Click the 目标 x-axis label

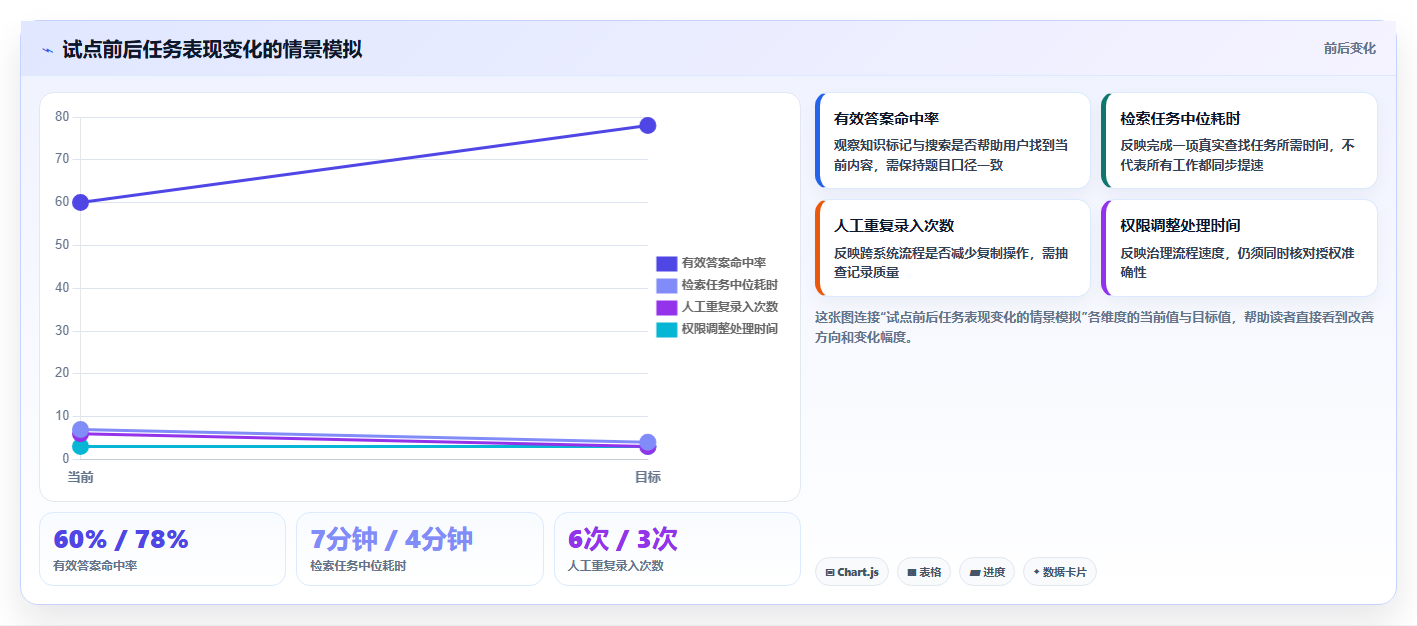(x=647, y=477)
